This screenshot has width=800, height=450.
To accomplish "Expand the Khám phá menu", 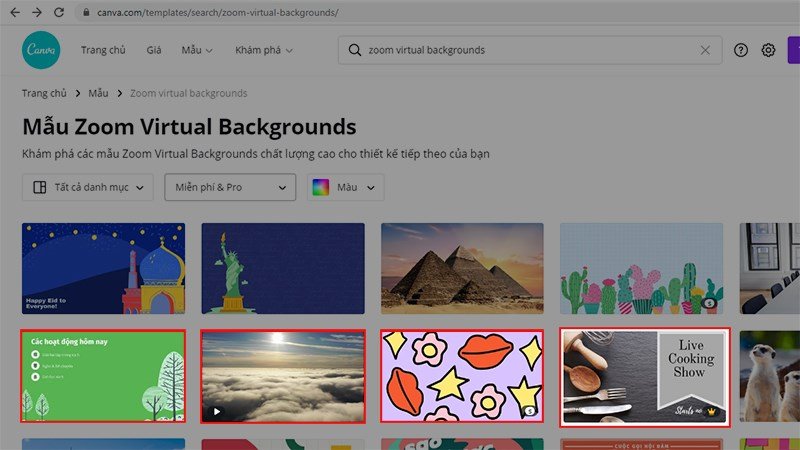I will coord(264,50).
